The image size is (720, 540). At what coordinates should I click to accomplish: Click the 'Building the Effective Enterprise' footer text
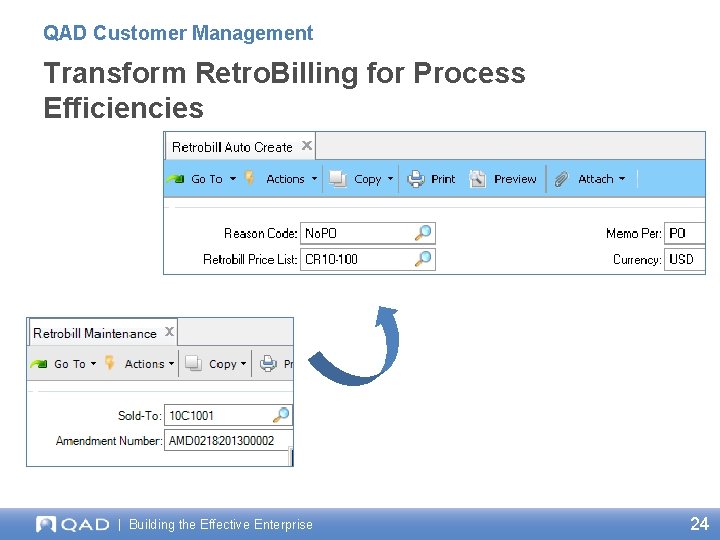pos(221,524)
